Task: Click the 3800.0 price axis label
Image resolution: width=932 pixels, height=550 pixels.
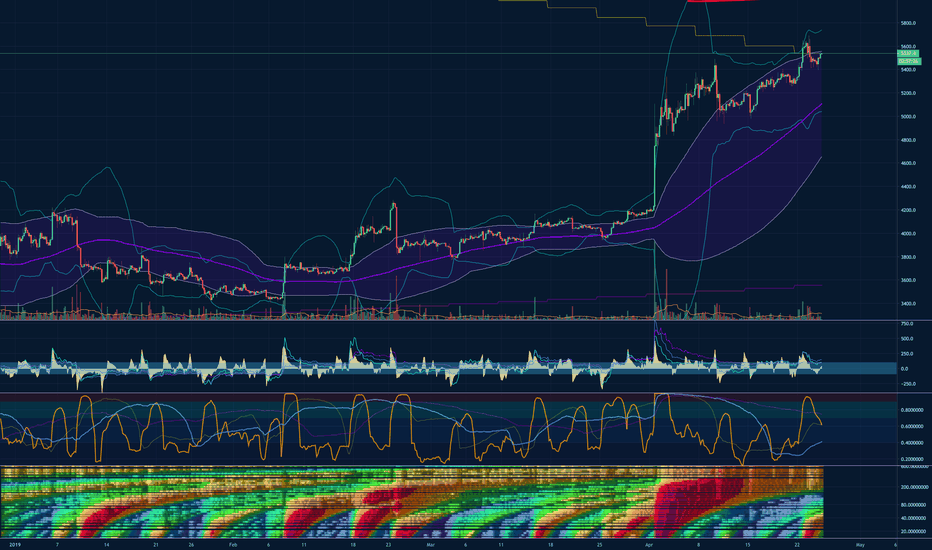Action: (908, 257)
